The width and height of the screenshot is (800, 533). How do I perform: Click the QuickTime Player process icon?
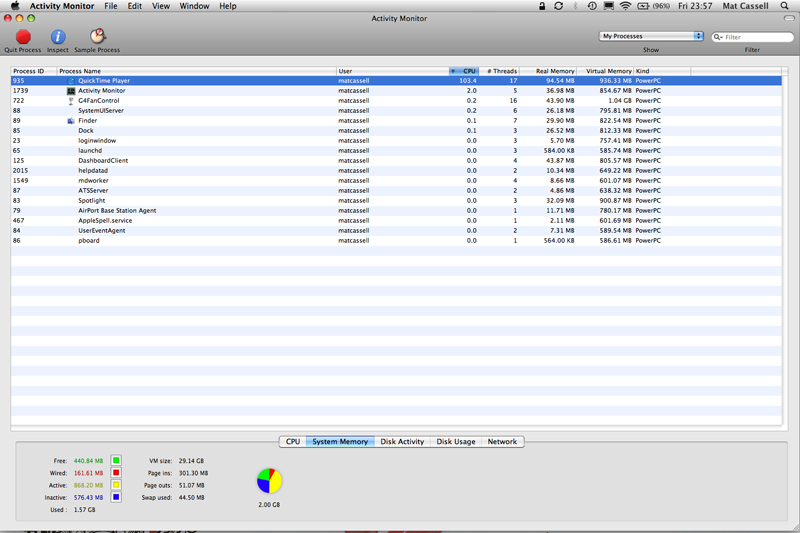pos(71,81)
